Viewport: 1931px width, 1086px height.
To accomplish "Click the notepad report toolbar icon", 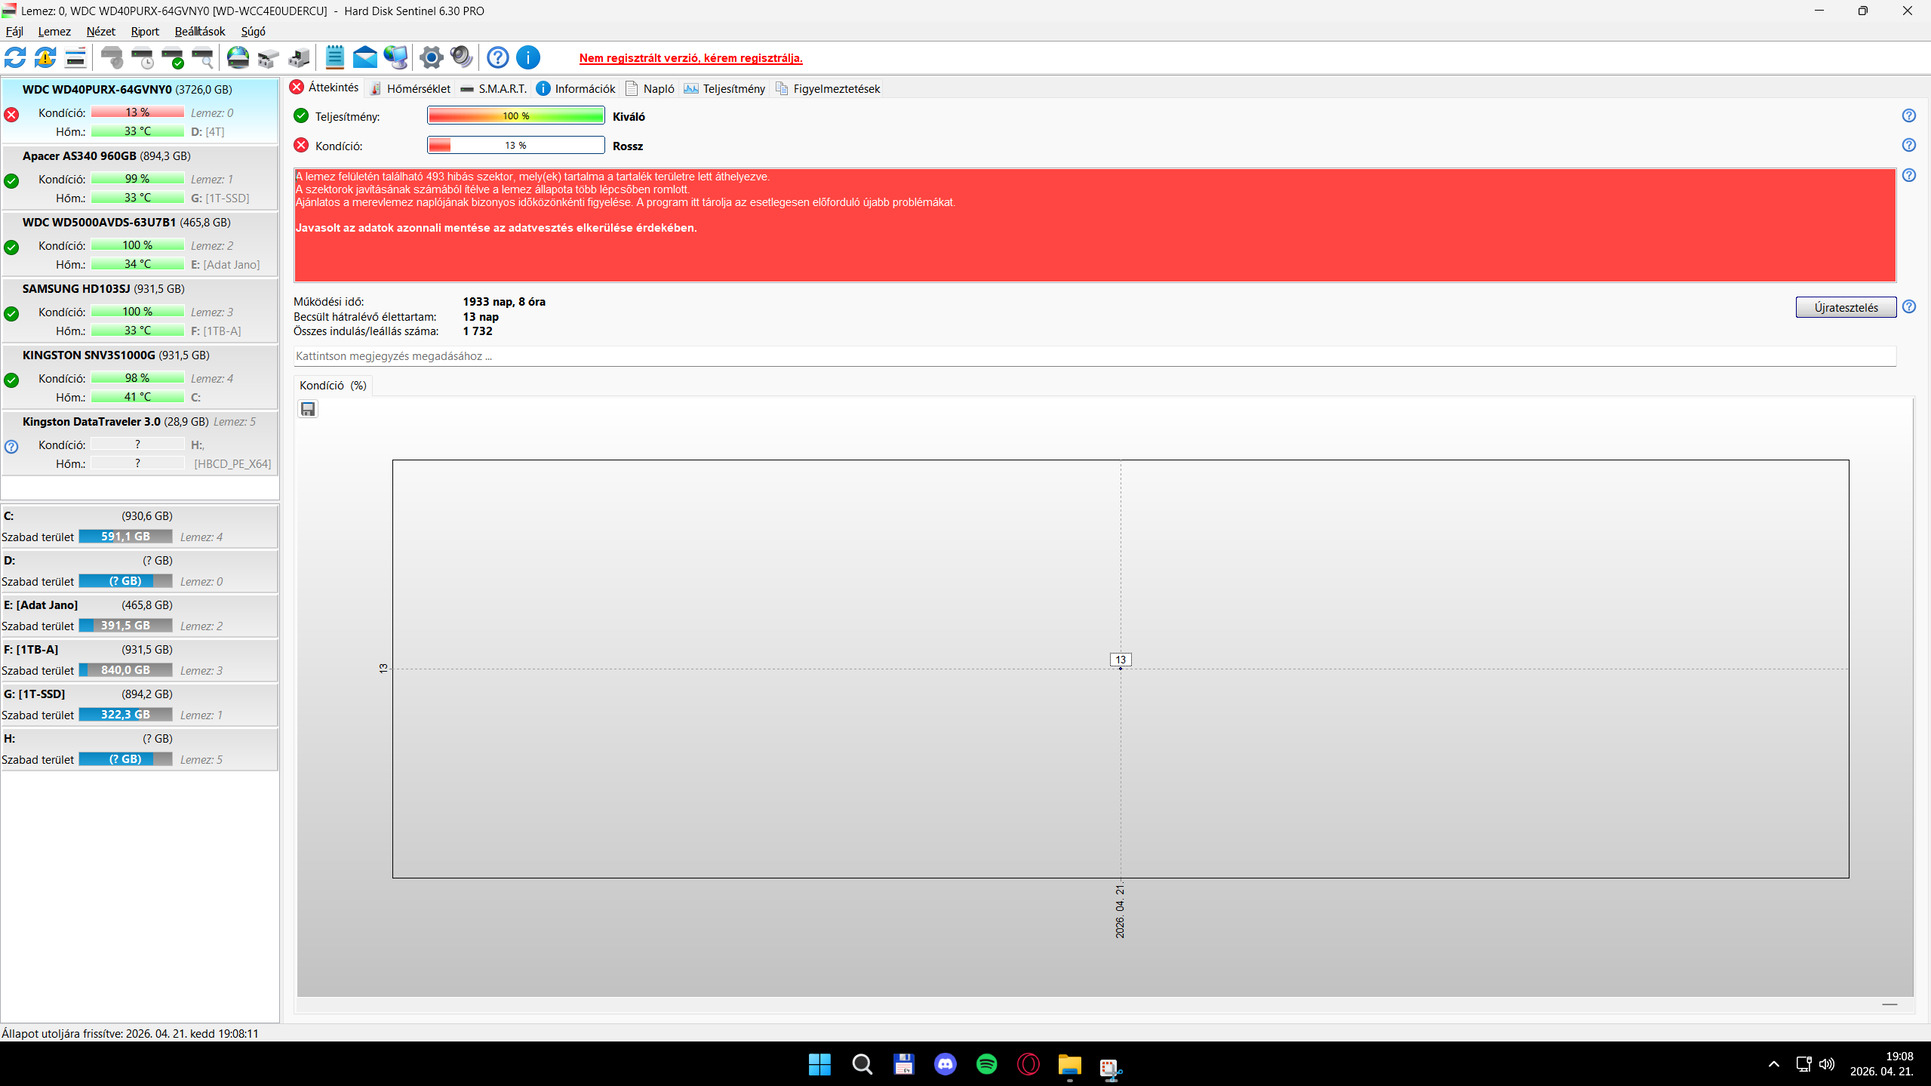I will [x=335, y=58].
